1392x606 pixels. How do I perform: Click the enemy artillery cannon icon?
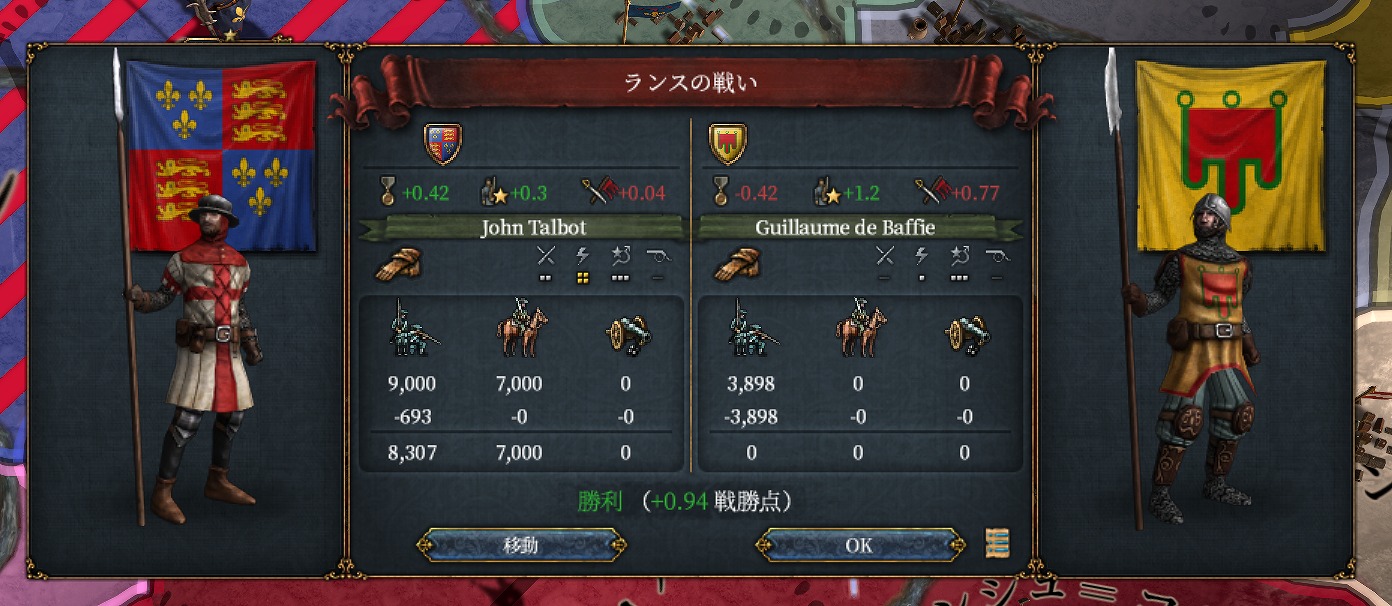[966, 335]
